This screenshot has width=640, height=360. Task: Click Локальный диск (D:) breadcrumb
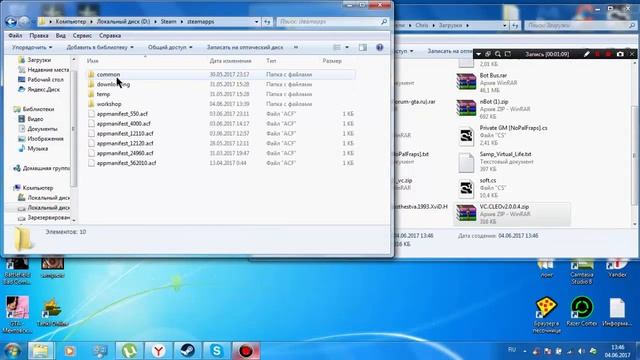click(123, 22)
